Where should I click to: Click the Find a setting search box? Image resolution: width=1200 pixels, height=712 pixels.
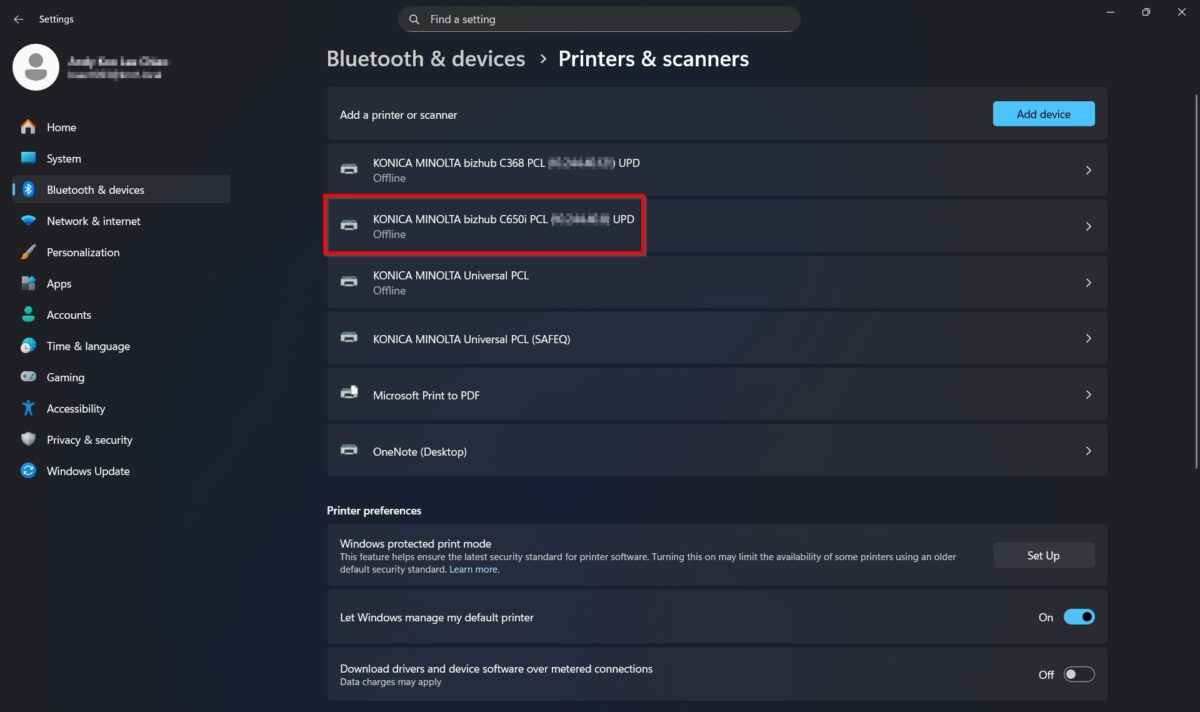[600, 19]
